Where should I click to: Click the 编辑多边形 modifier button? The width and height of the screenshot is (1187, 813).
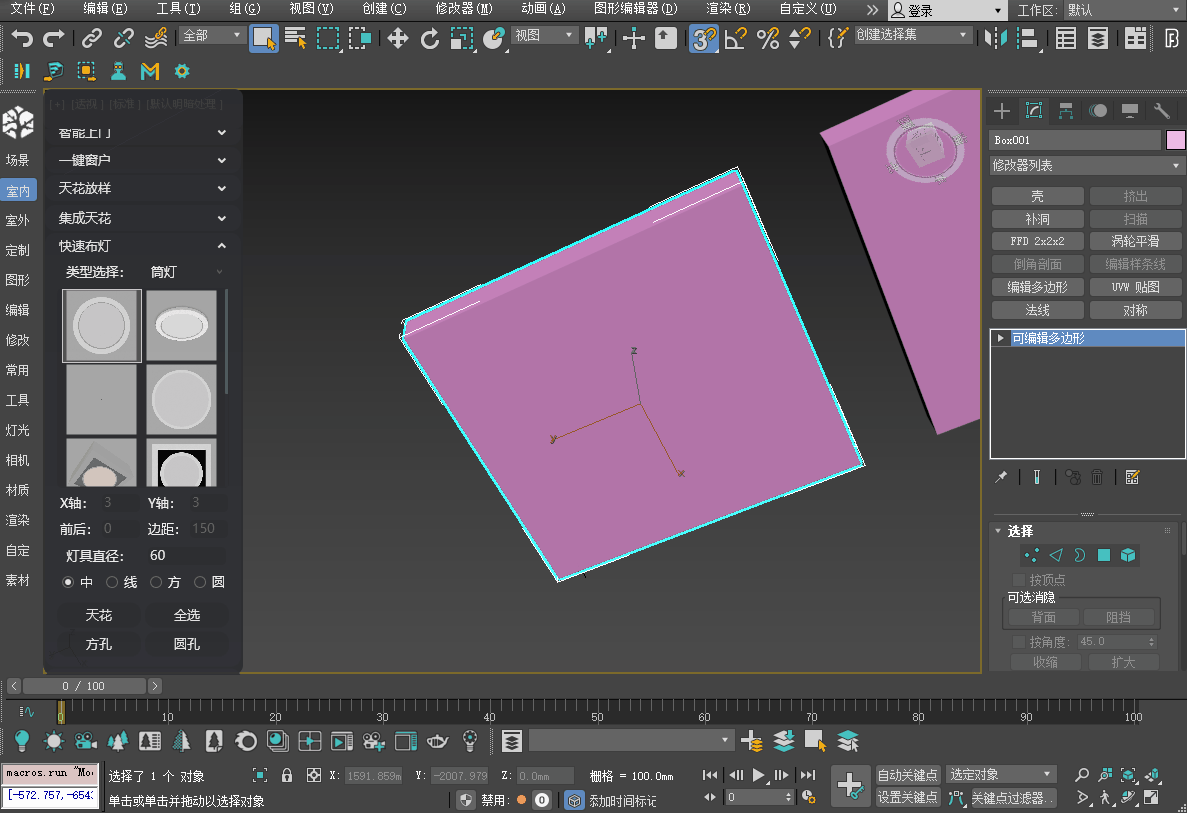1037,287
